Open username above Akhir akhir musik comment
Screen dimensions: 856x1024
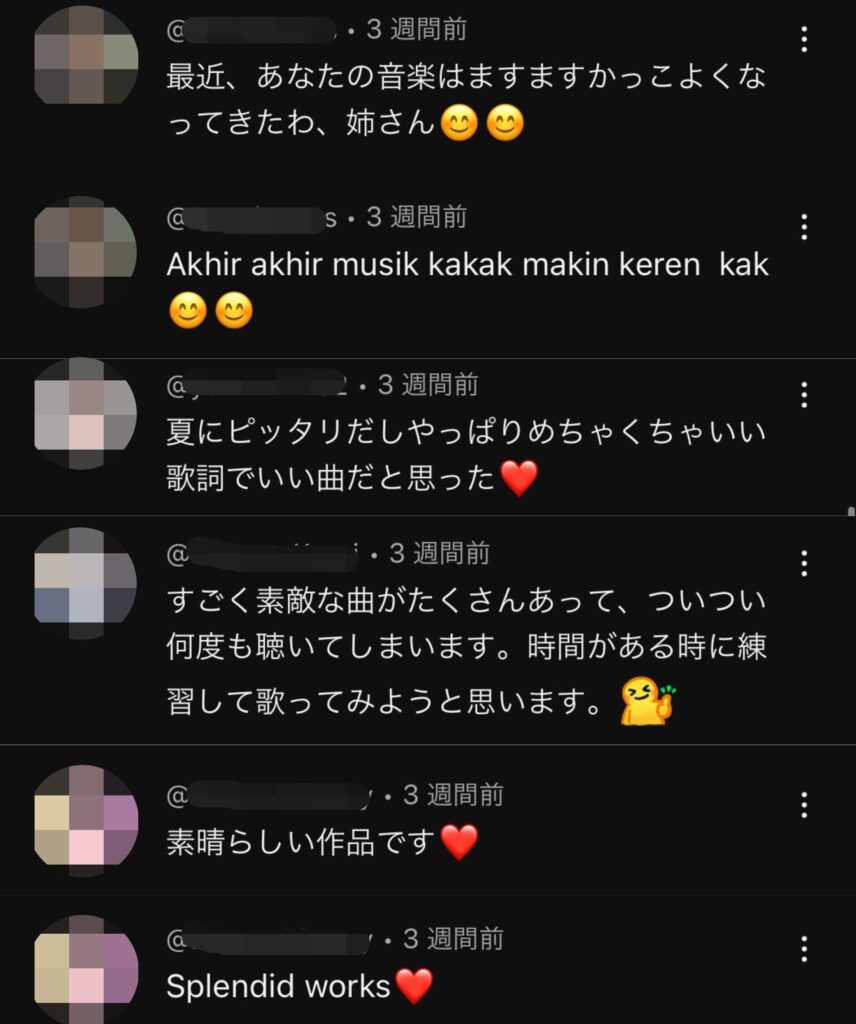pos(252,218)
